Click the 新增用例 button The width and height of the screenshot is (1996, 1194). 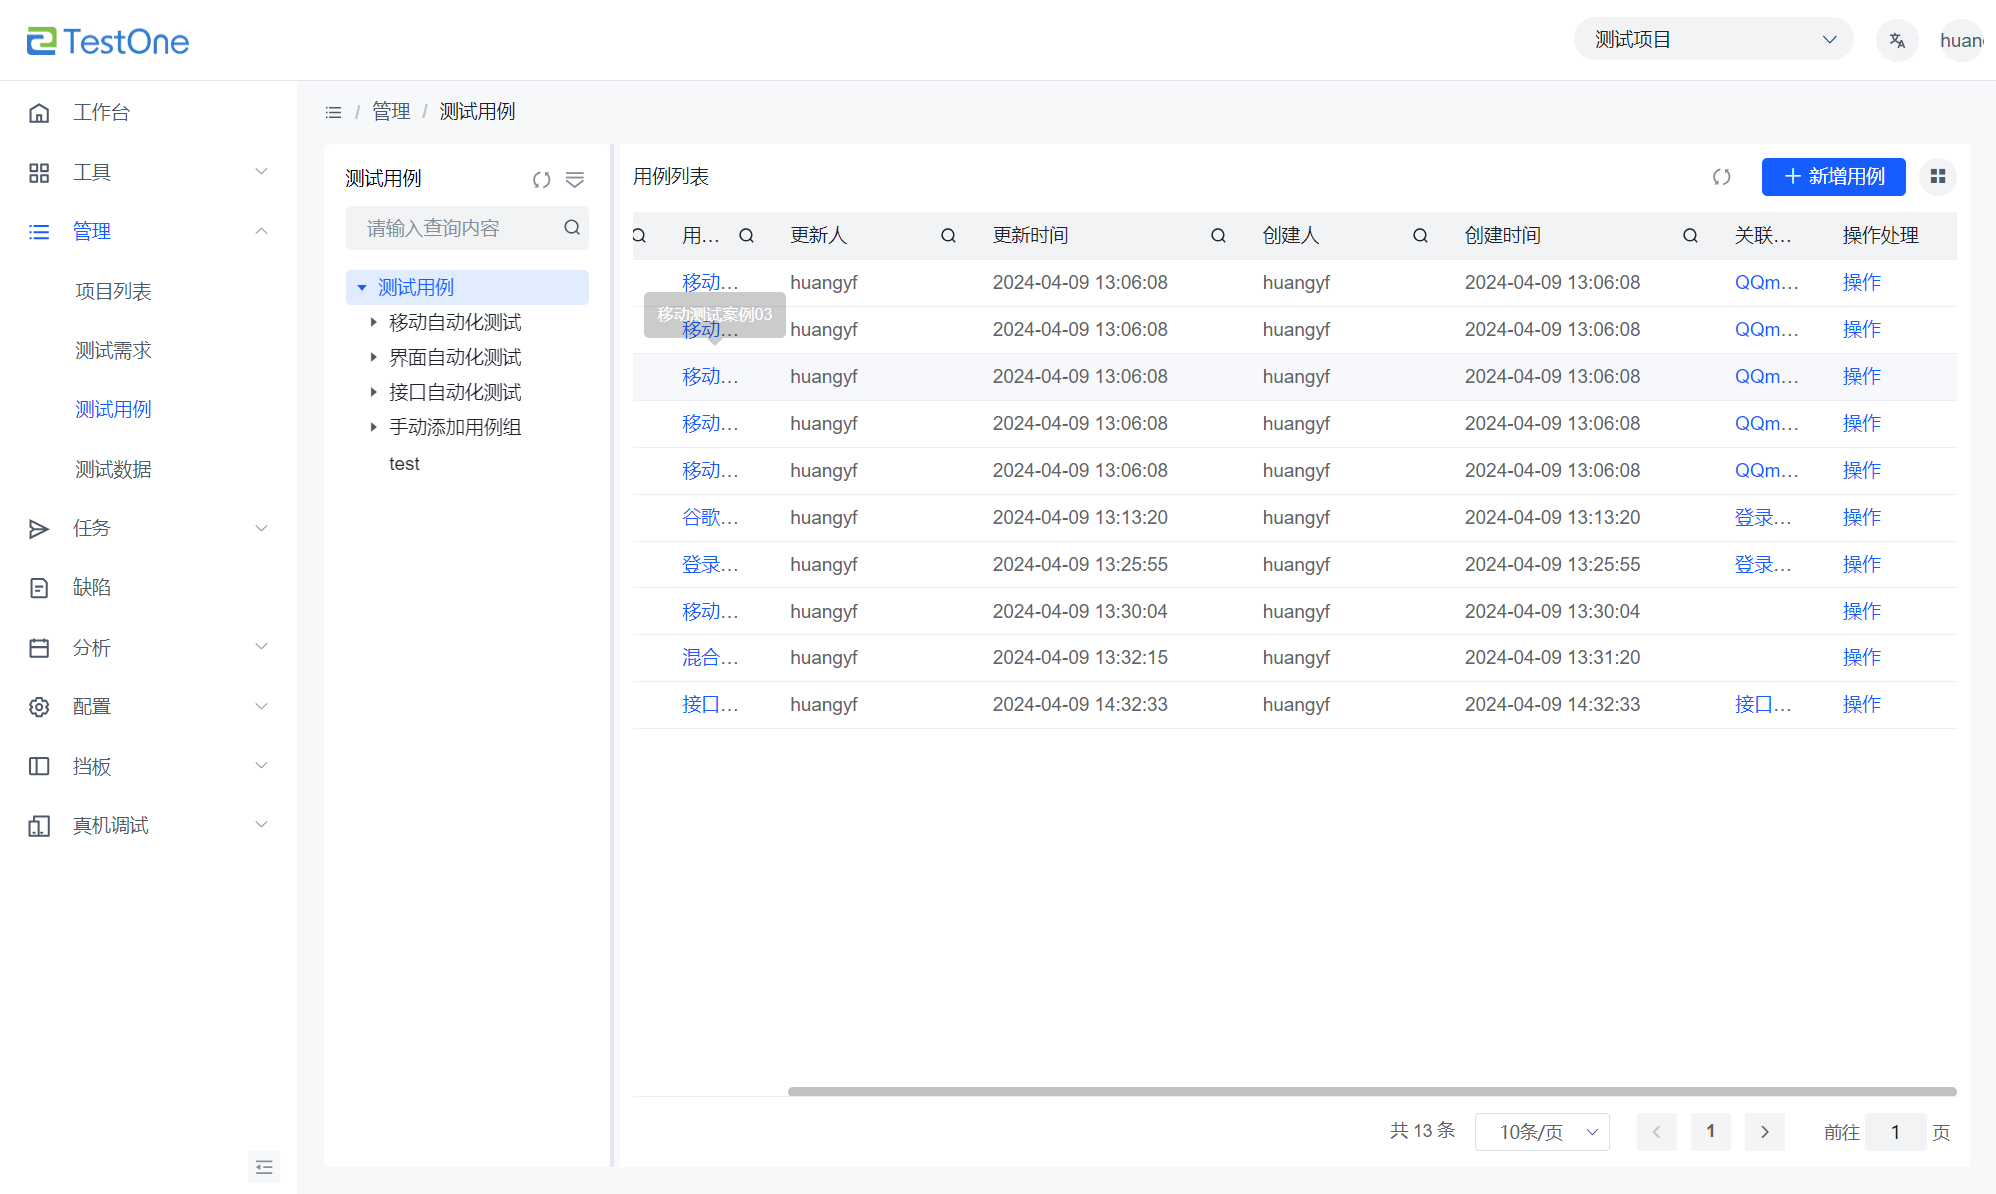(1833, 177)
